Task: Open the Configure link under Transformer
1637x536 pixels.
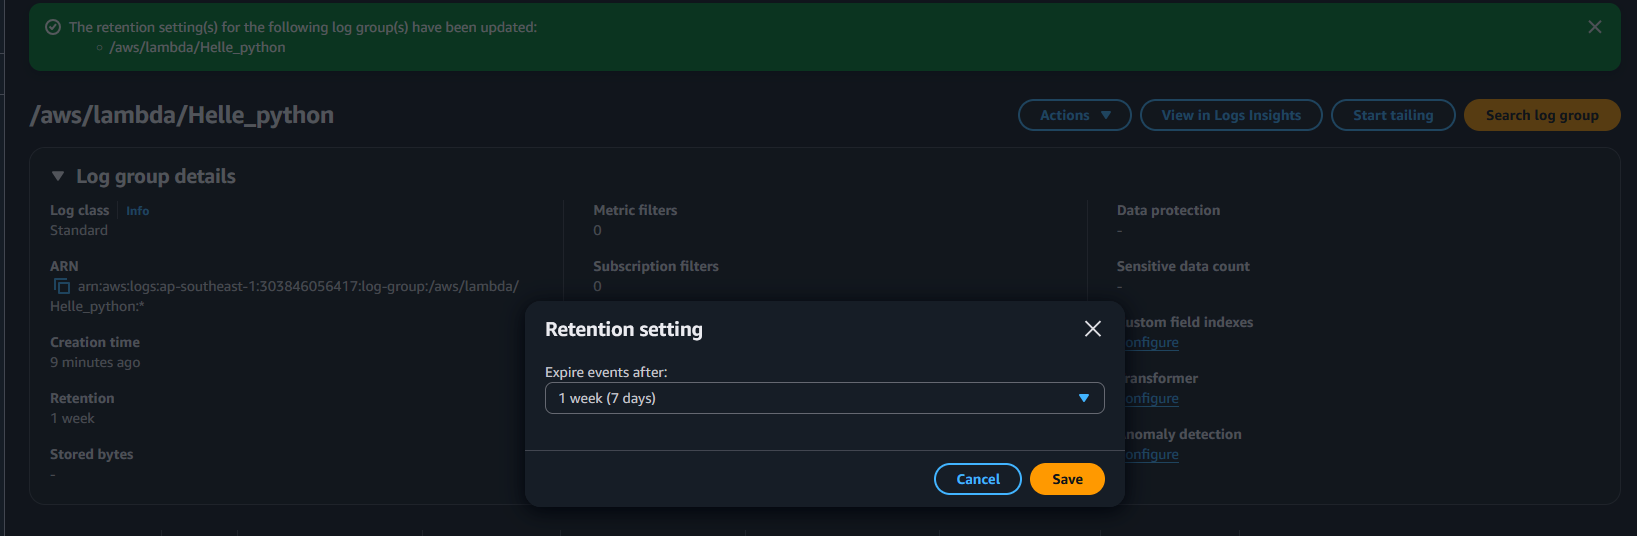Action: tap(1152, 398)
